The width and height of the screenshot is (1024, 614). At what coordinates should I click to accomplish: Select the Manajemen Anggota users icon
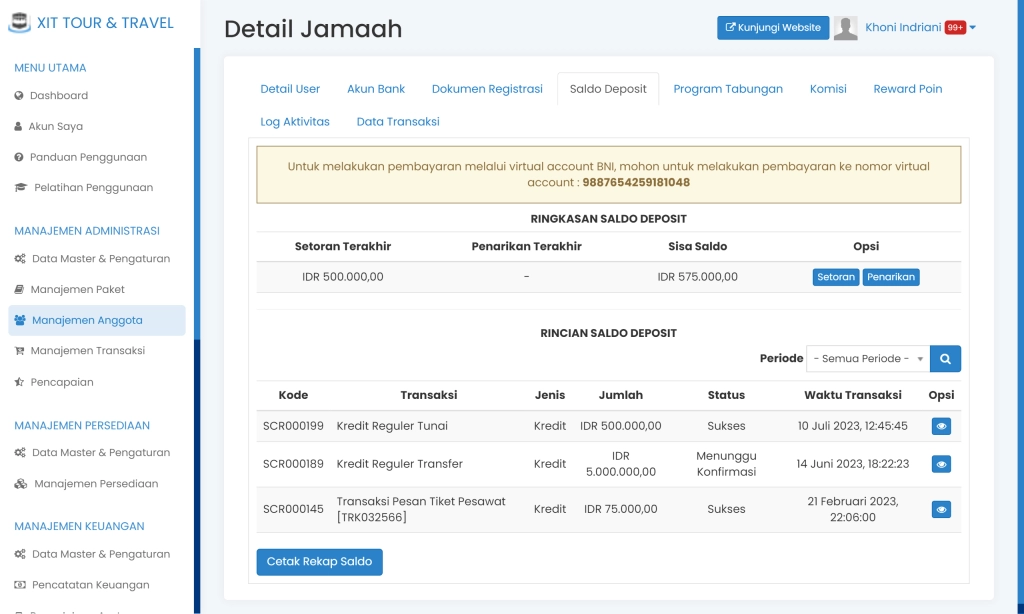coord(21,320)
